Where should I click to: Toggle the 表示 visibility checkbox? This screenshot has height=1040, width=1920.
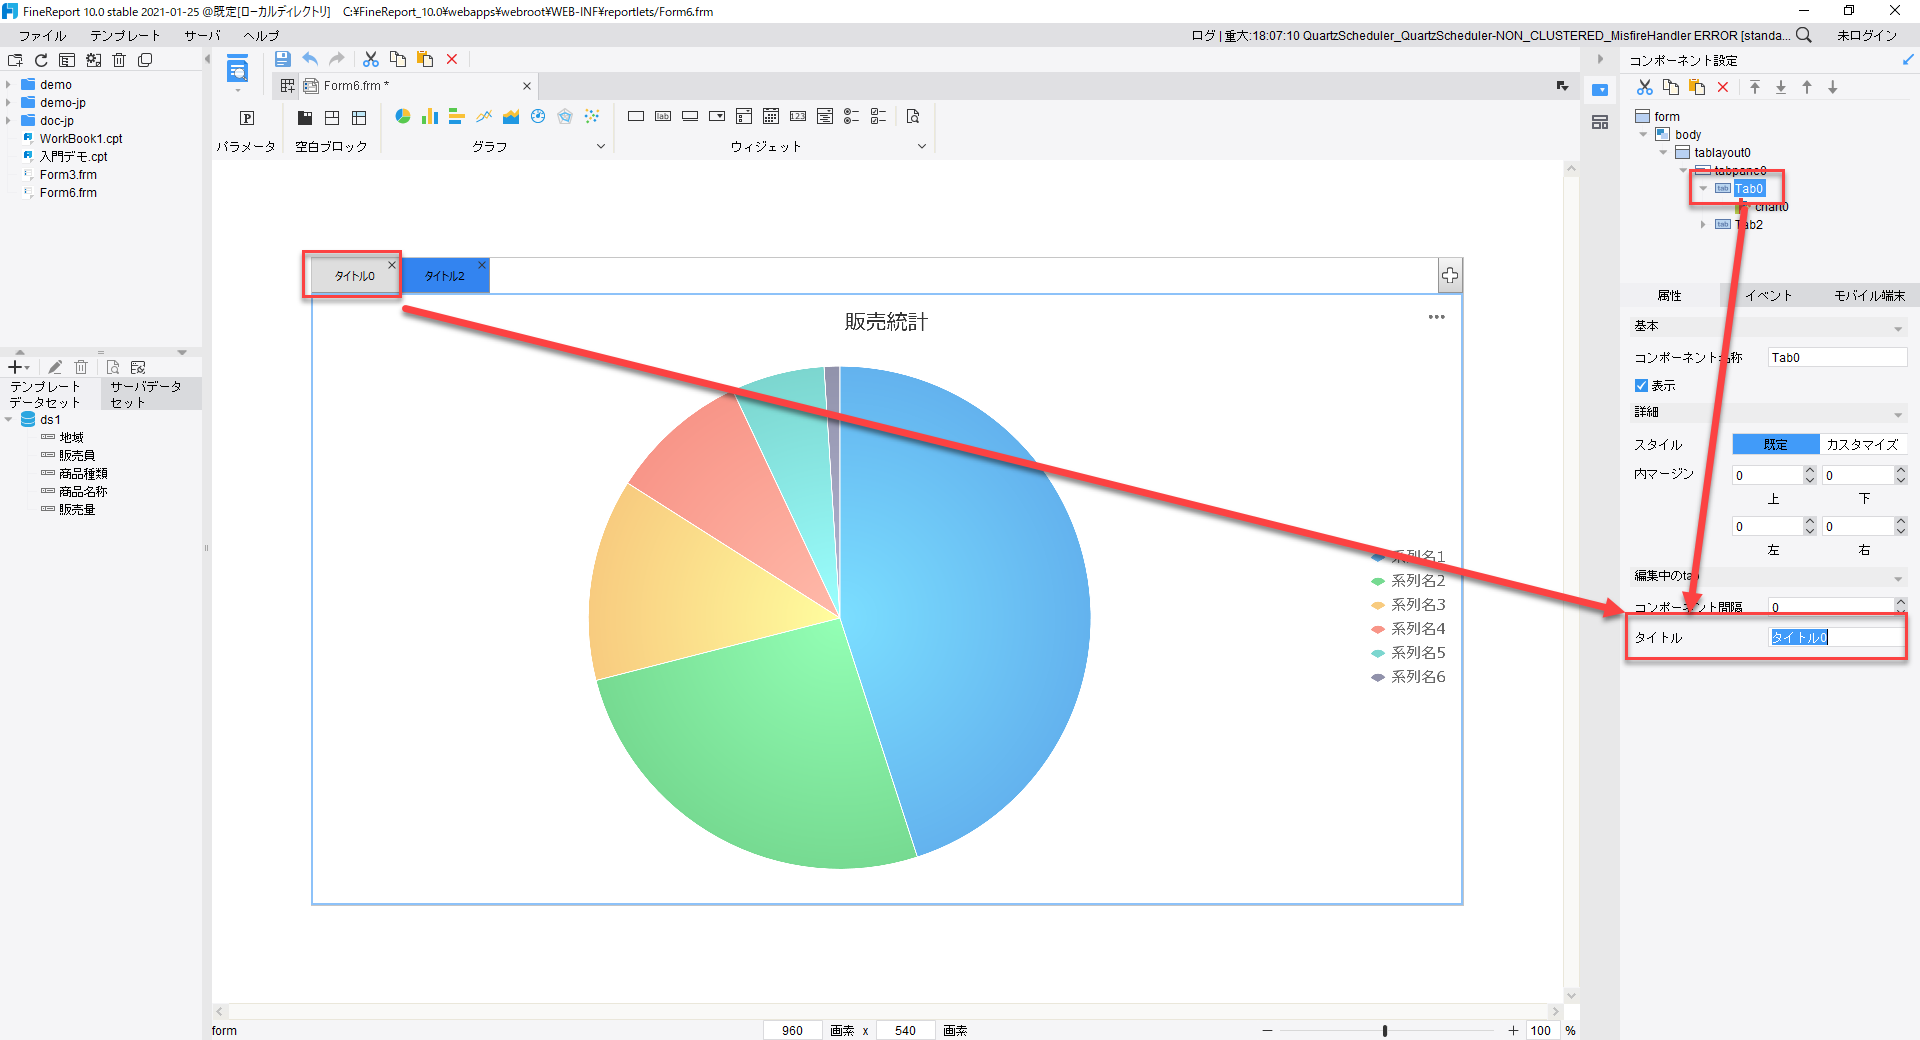(1641, 385)
